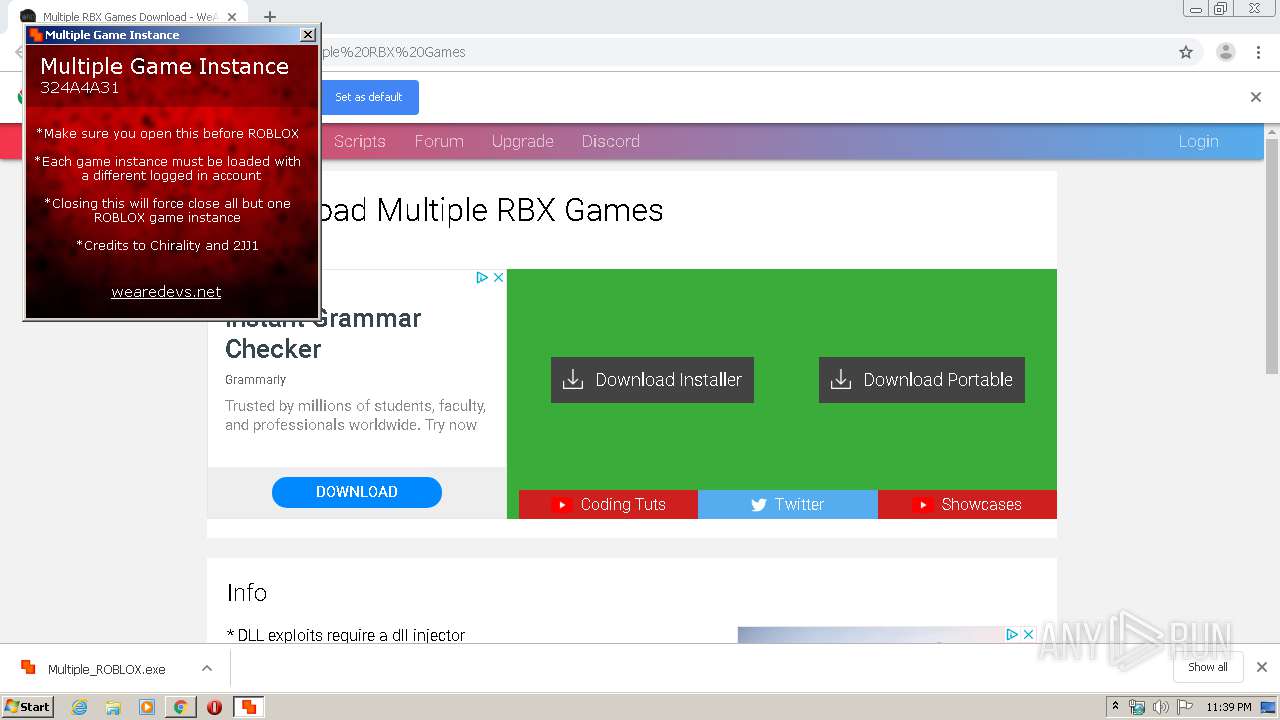Click the Grammarly ad headline Instant Grammar Checker
1280x720 pixels.
[x=323, y=333]
